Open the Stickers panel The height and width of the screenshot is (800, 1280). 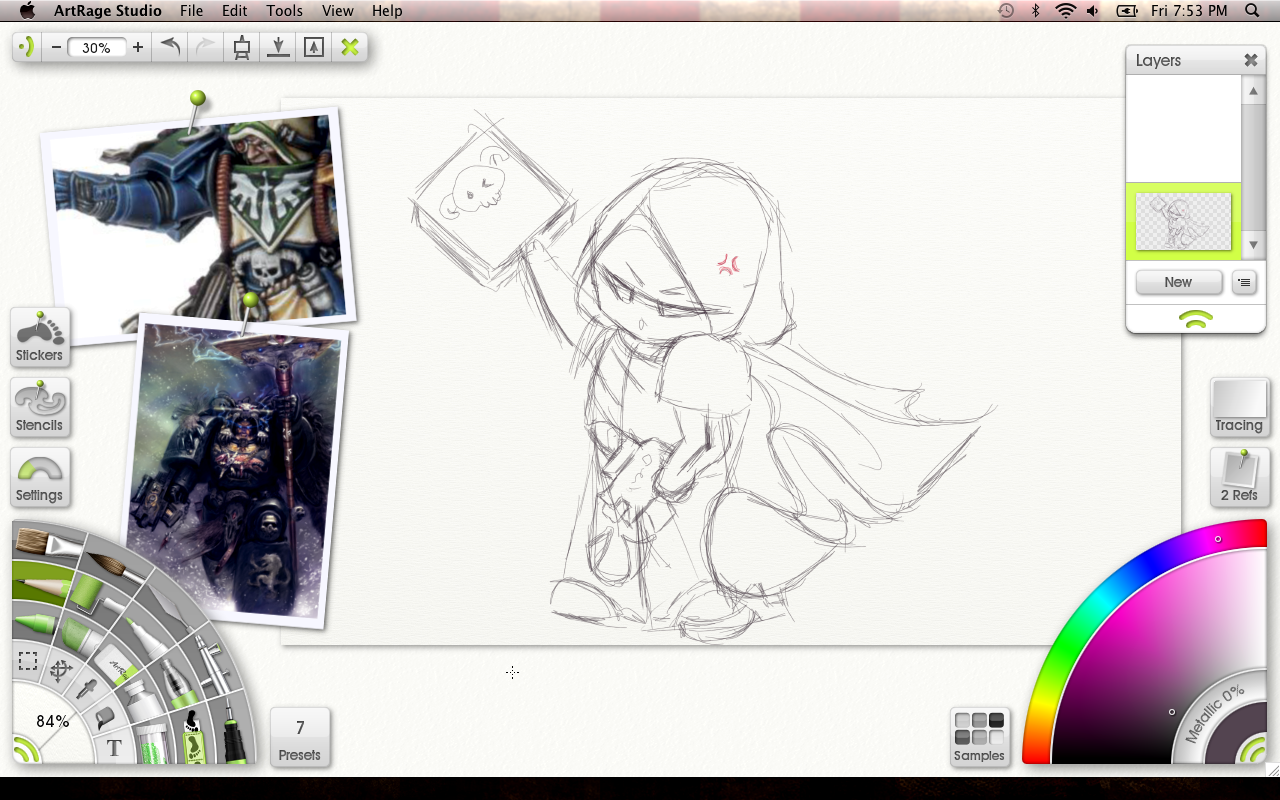point(39,337)
